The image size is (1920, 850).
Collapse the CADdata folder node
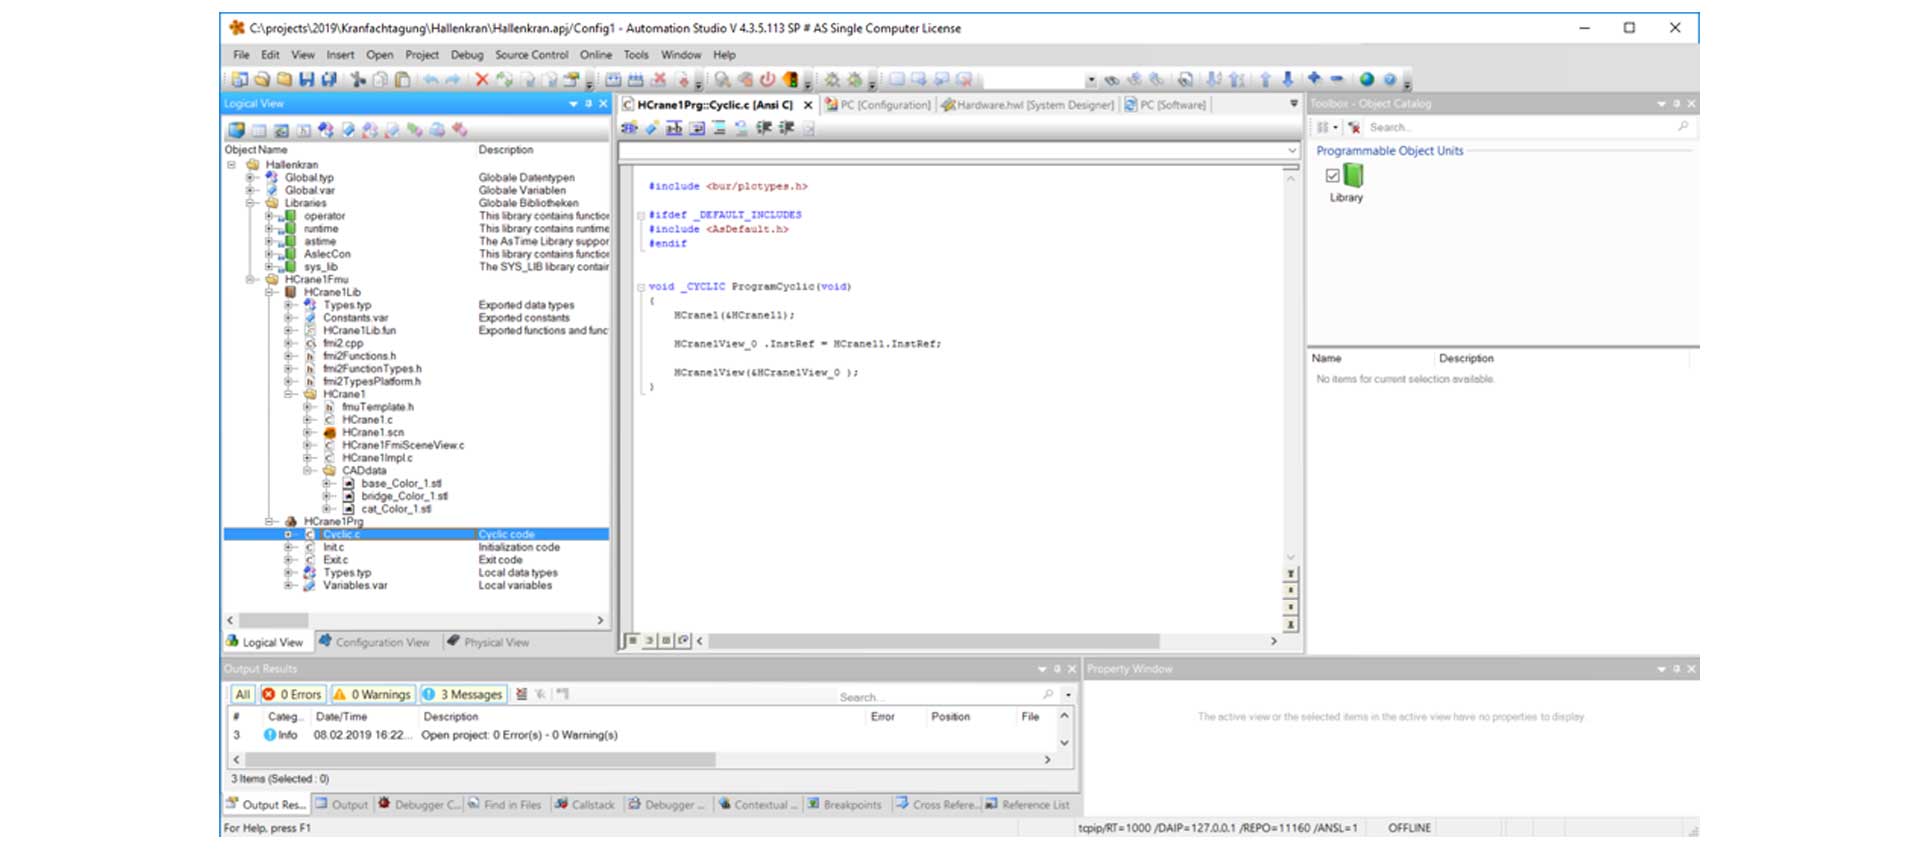[x=308, y=471]
